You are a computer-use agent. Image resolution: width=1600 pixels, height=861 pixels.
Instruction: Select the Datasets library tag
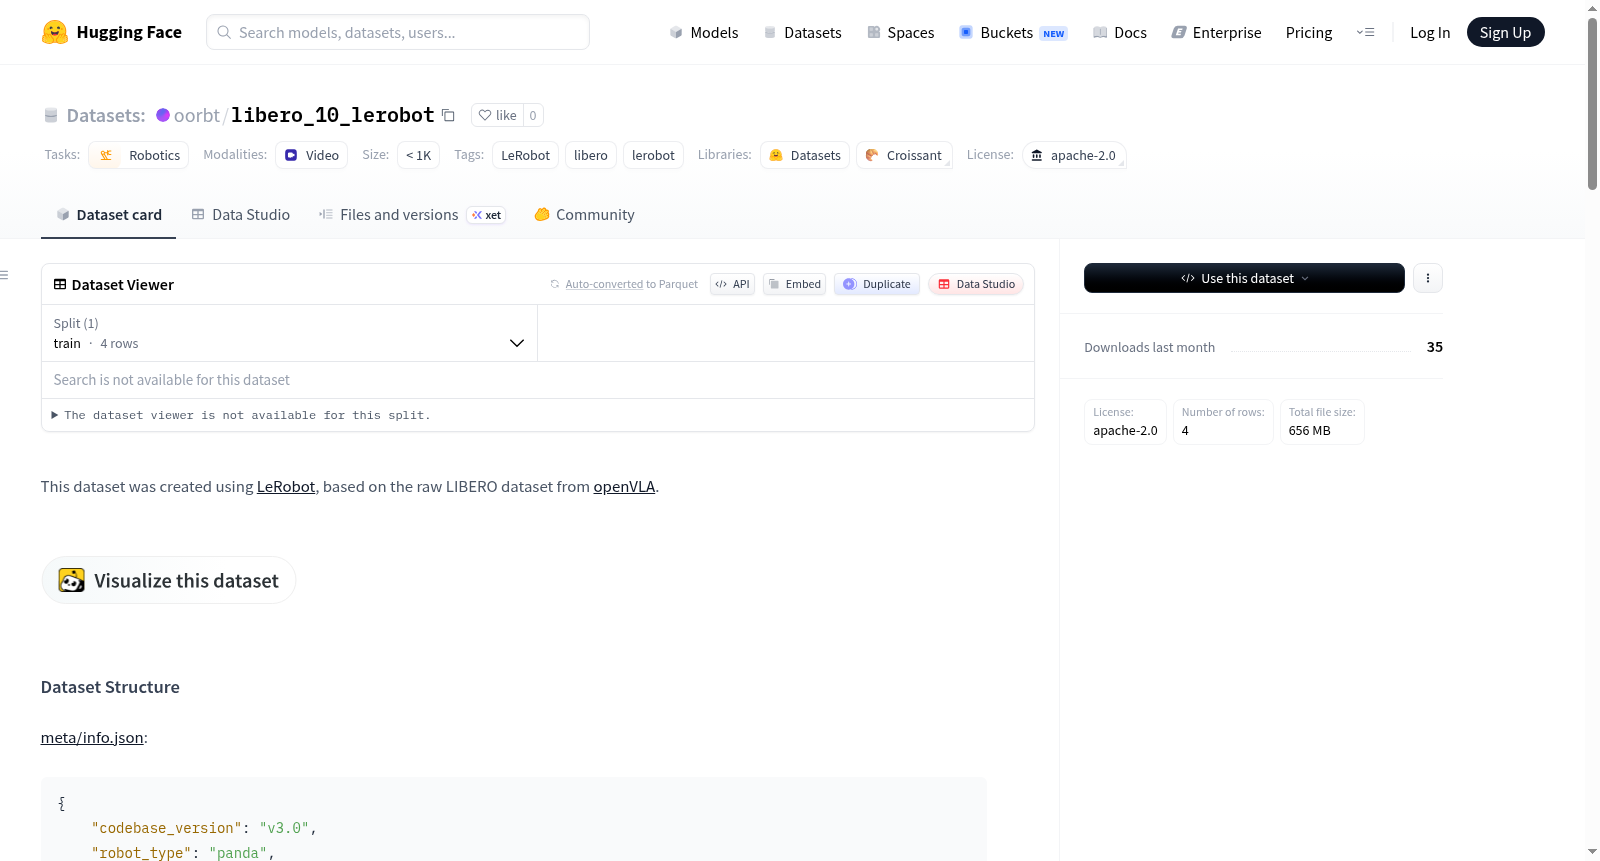click(805, 155)
